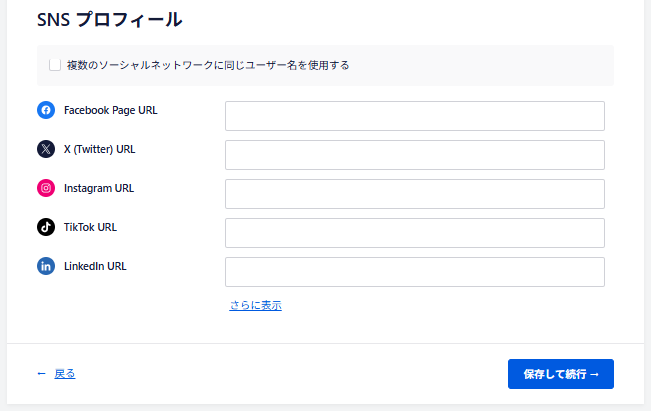Click the Instagram logo icon
651x411 pixels.
click(x=46, y=188)
